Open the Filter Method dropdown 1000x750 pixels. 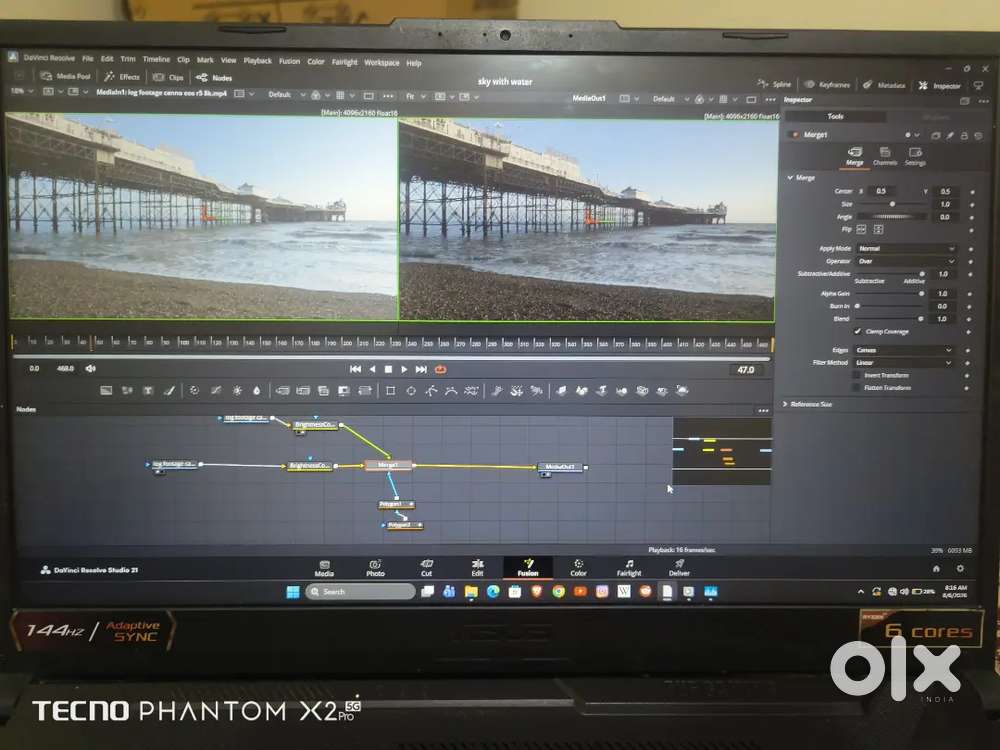tap(903, 362)
